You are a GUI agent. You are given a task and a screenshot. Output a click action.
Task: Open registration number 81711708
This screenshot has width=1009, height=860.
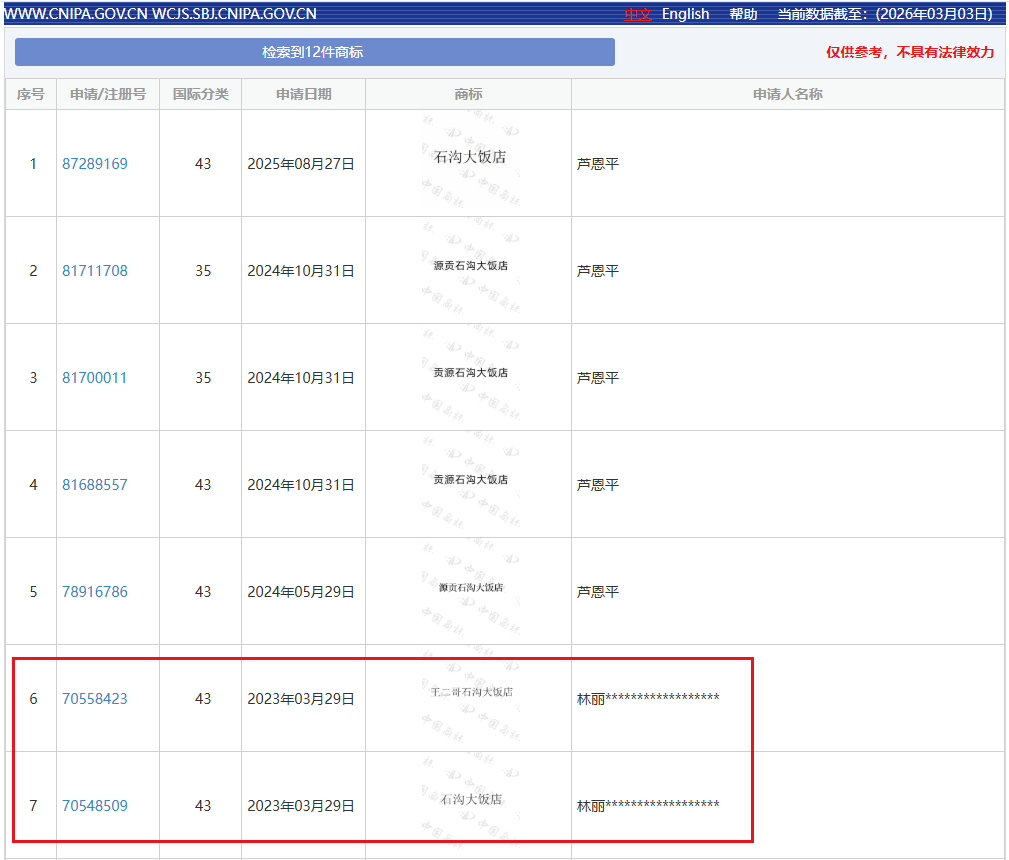click(x=95, y=271)
